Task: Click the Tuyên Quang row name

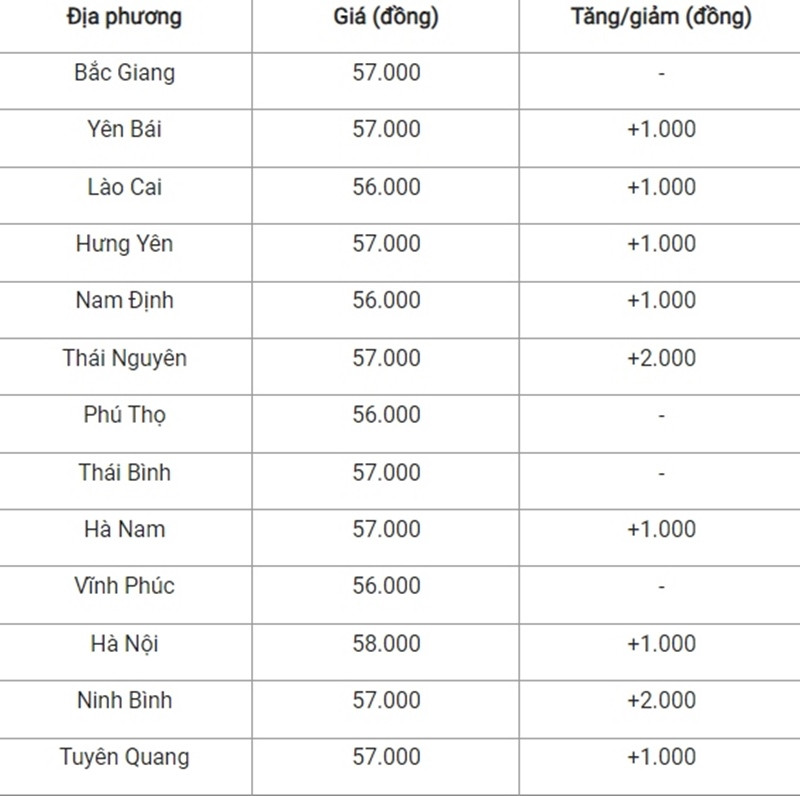Action: [x=124, y=757]
